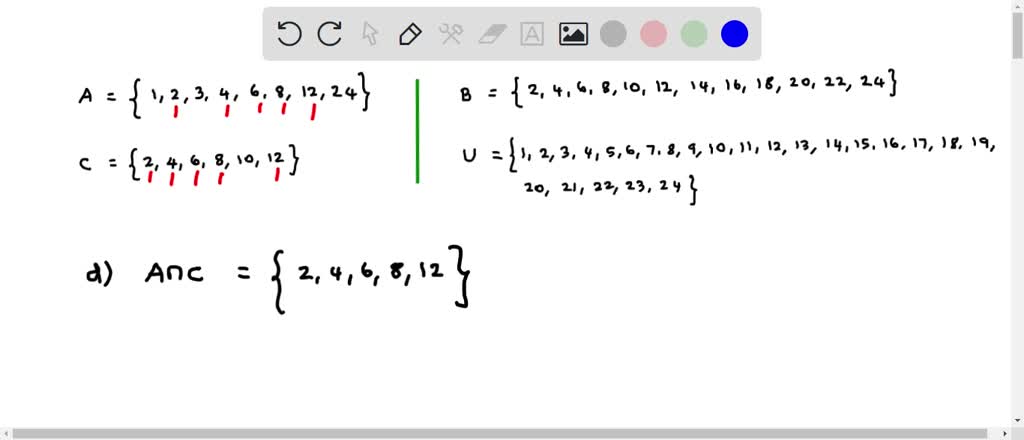Click the handwritten universal set U label
1024x440 pixels.
pyautogui.click(x=469, y=155)
